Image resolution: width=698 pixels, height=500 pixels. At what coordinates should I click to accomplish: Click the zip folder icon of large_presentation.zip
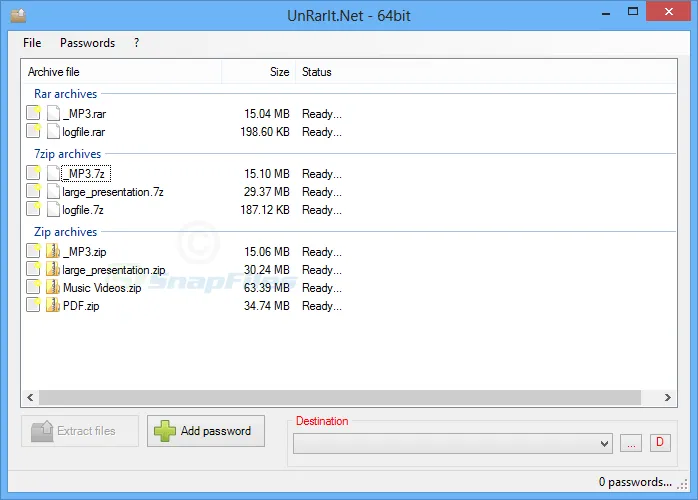[x=53, y=269]
